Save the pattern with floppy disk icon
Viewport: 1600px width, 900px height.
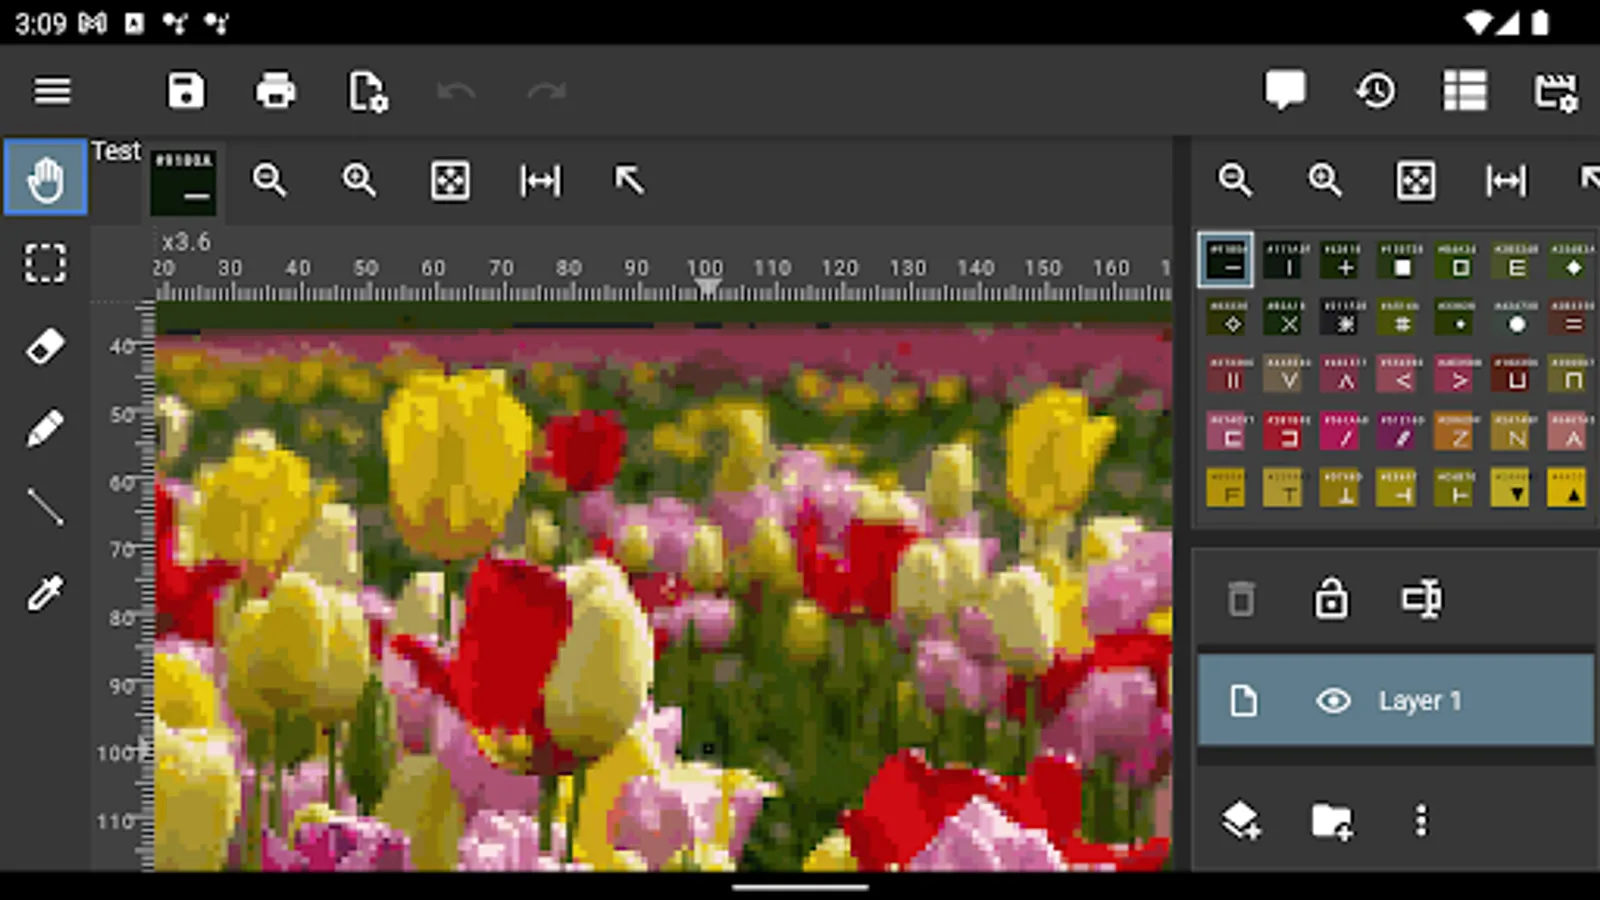pyautogui.click(x=185, y=91)
